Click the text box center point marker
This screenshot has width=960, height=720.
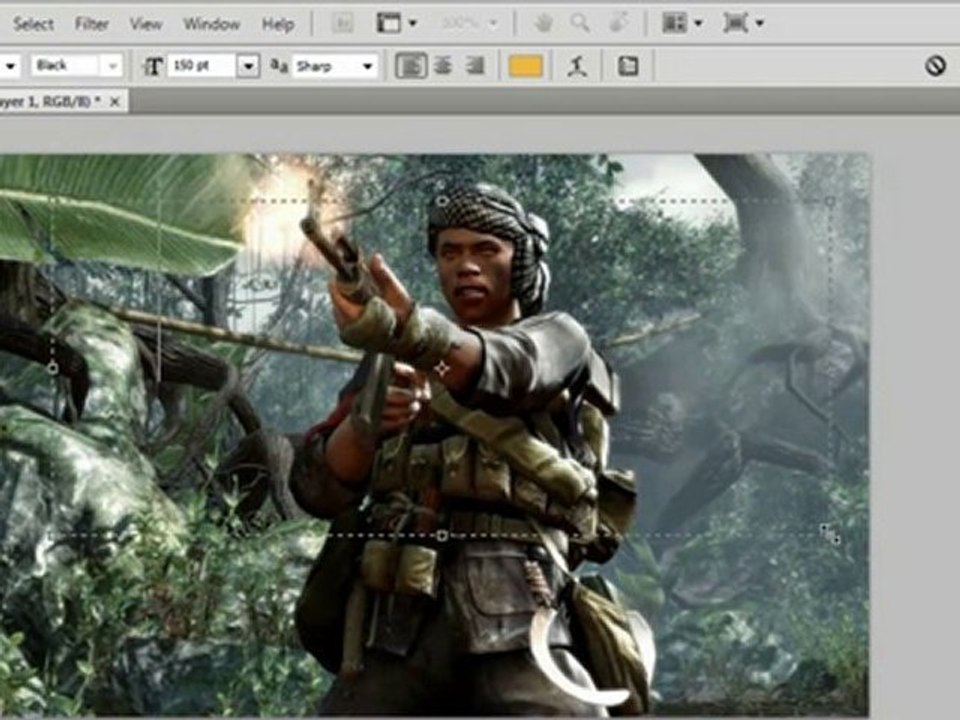(x=441, y=369)
